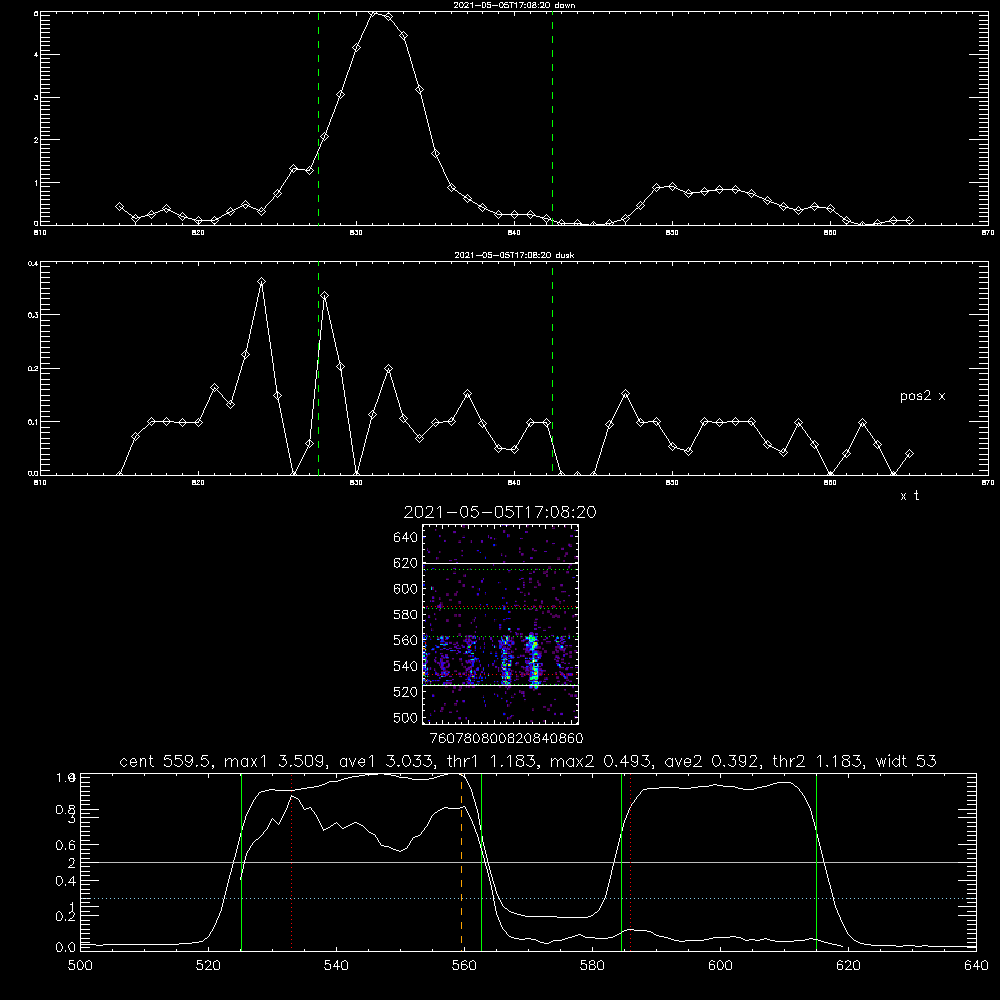Click the red dotted line near 586 in bottom plot
This screenshot has height=1000, width=1000.
(x=631, y=862)
